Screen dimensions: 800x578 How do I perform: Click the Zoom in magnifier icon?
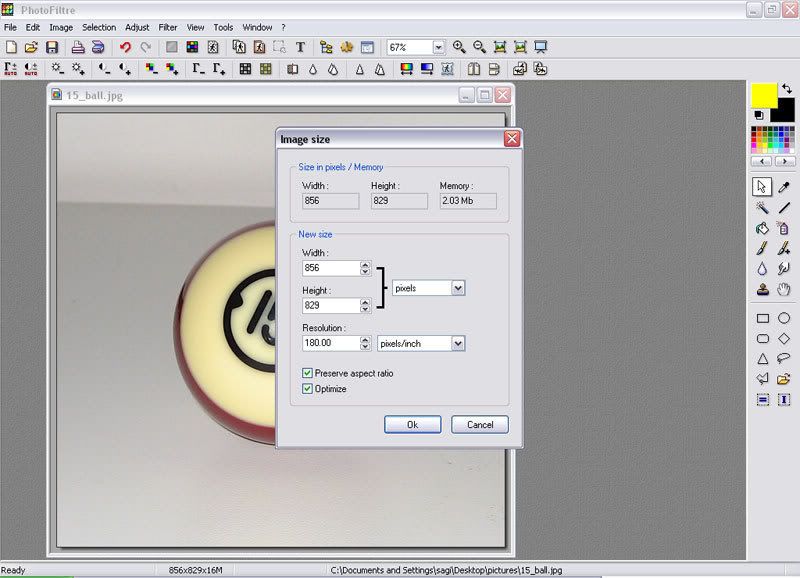(x=459, y=47)
